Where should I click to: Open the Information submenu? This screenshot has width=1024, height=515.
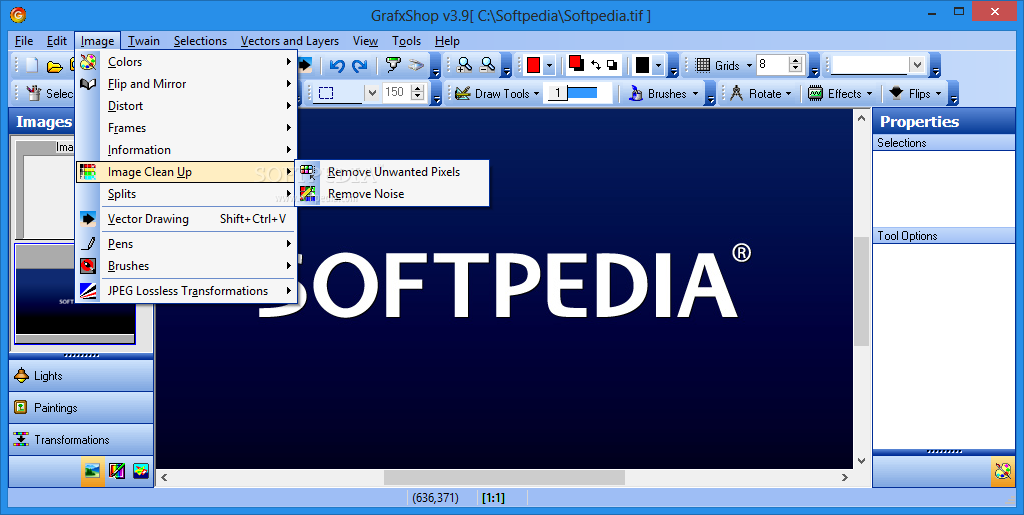(186, 150)
